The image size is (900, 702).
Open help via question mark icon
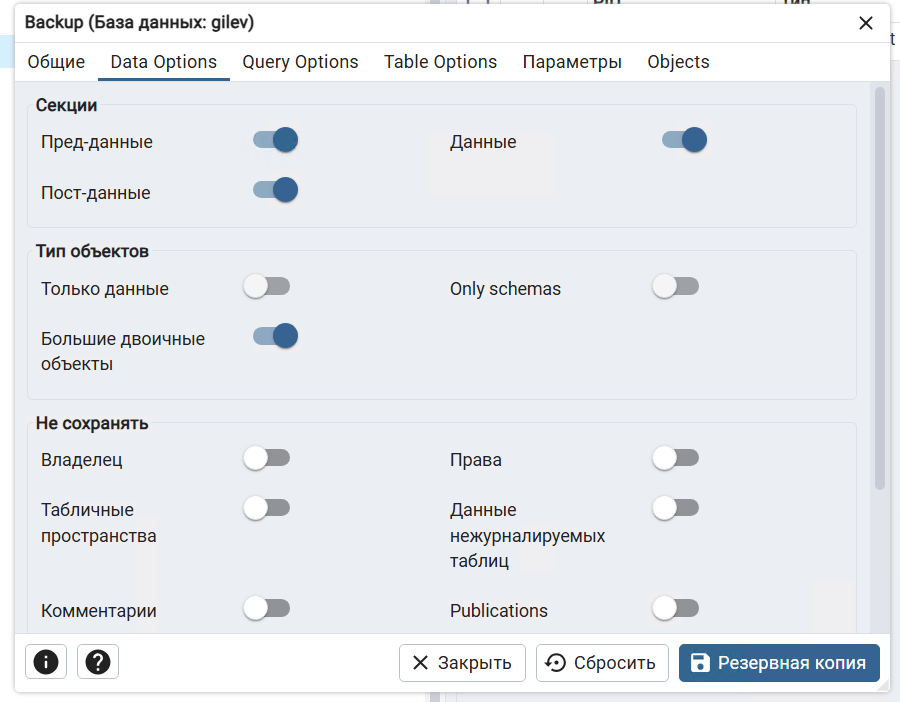pos(98,662)
